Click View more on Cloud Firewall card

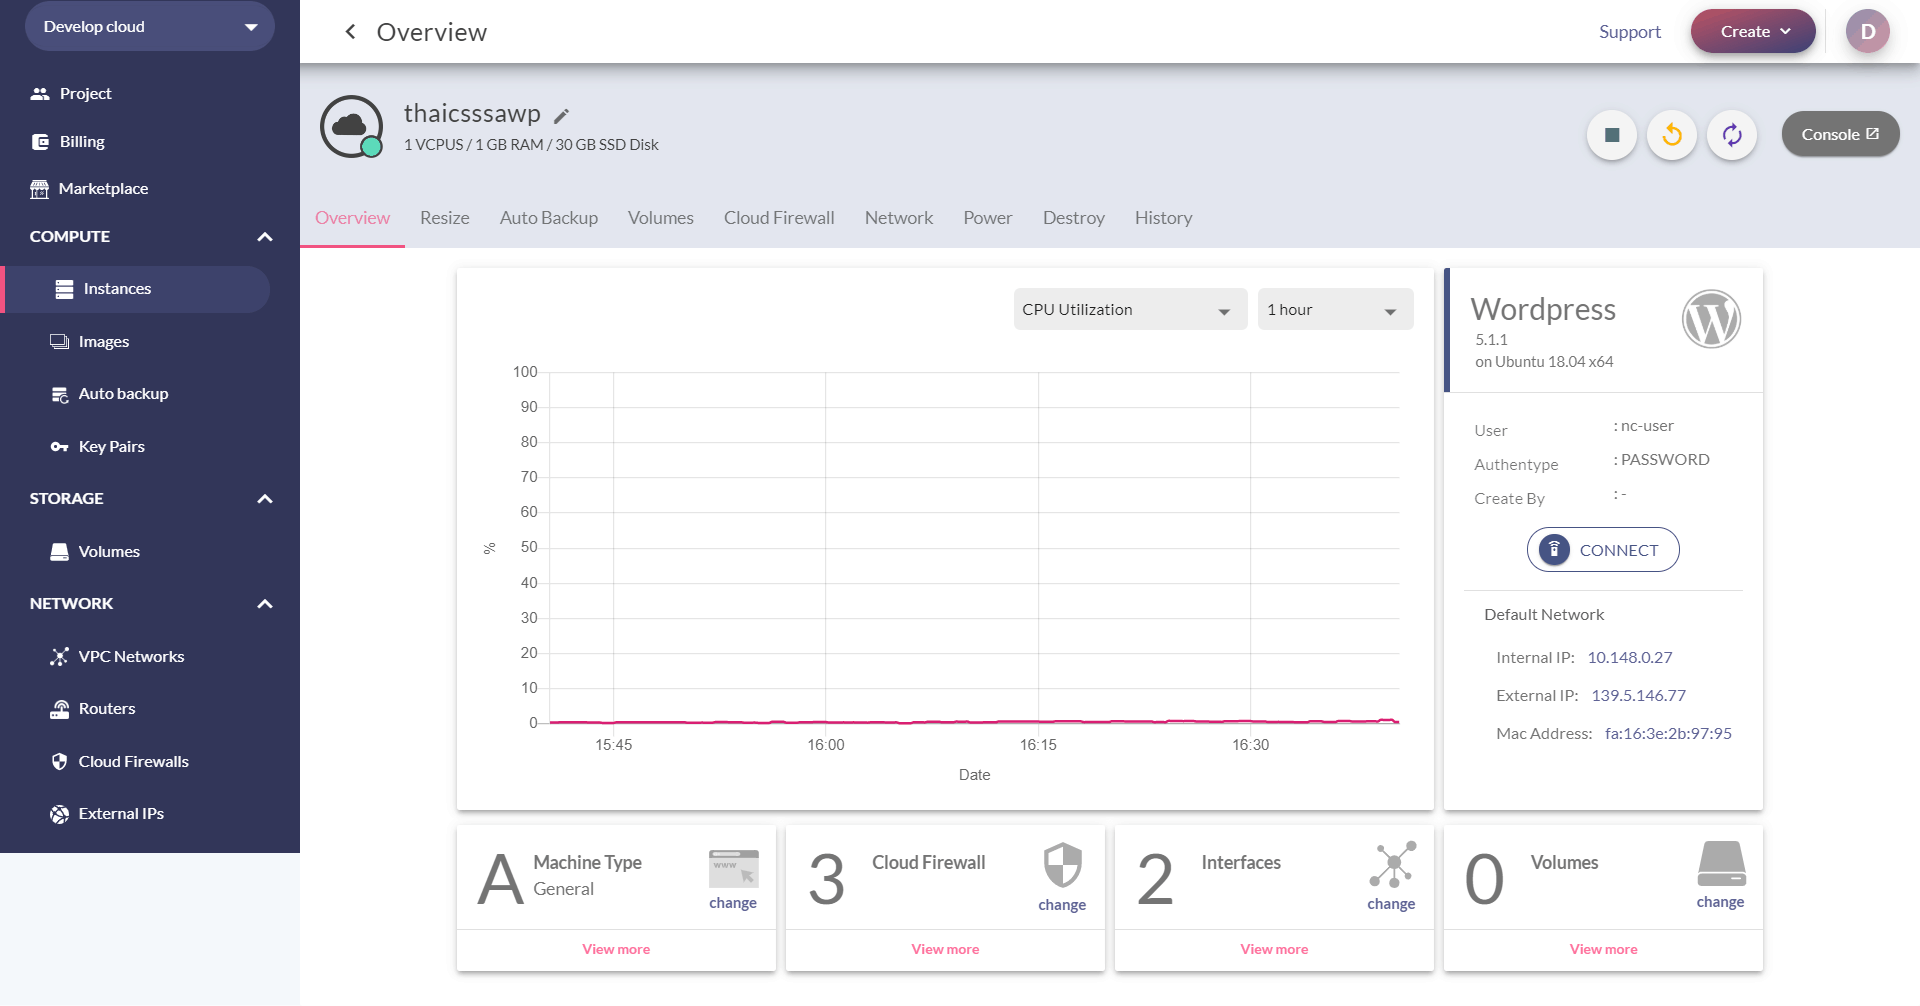[x=945, y=949]
